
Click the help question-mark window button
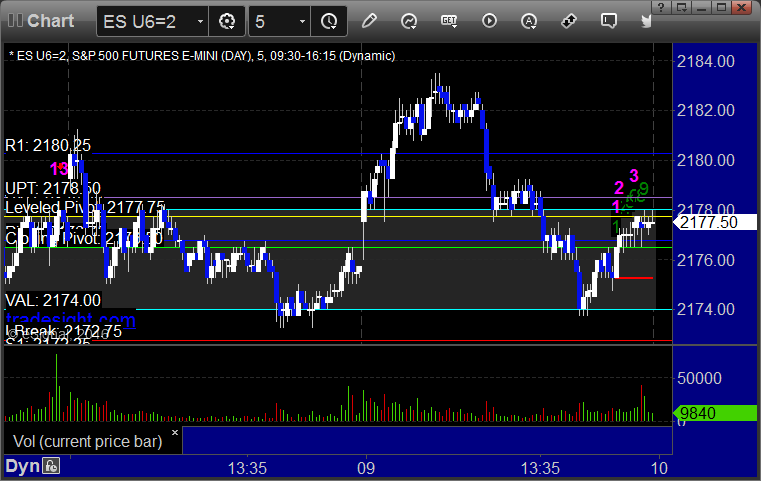pyautogui.click(x=661, y=7)
